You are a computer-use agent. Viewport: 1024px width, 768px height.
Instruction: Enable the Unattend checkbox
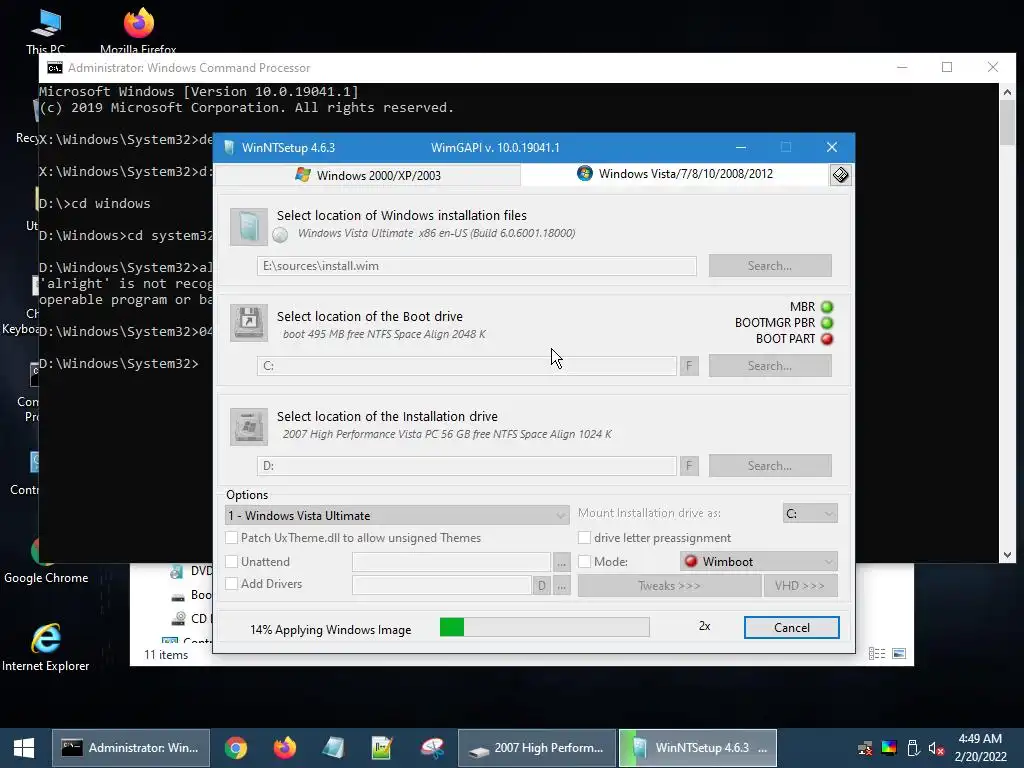[x=231, y=562]
